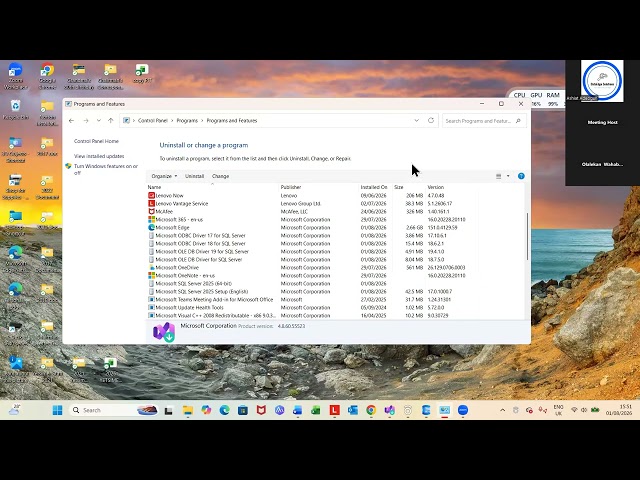Refresh the Programs and Features address bar
This screenshot has height=480, width=640.
431,120
